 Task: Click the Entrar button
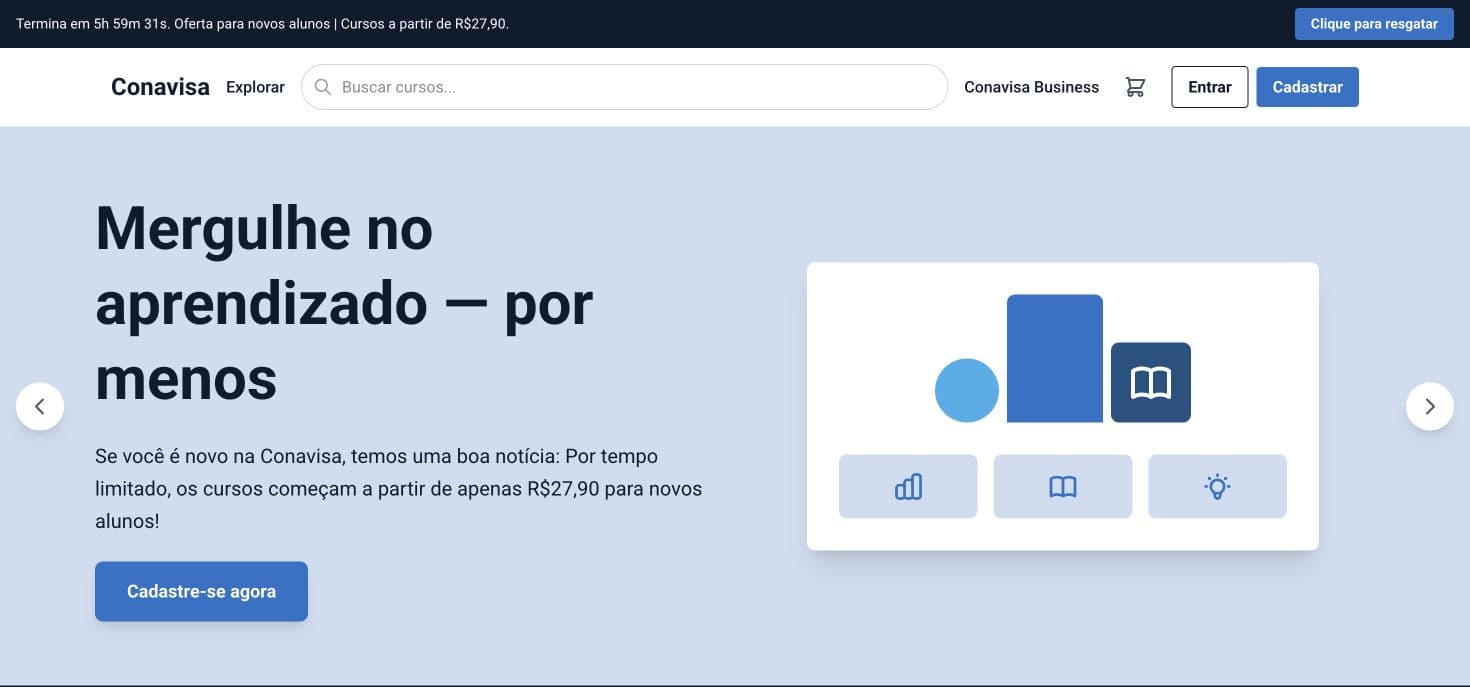coord(1210,87)
